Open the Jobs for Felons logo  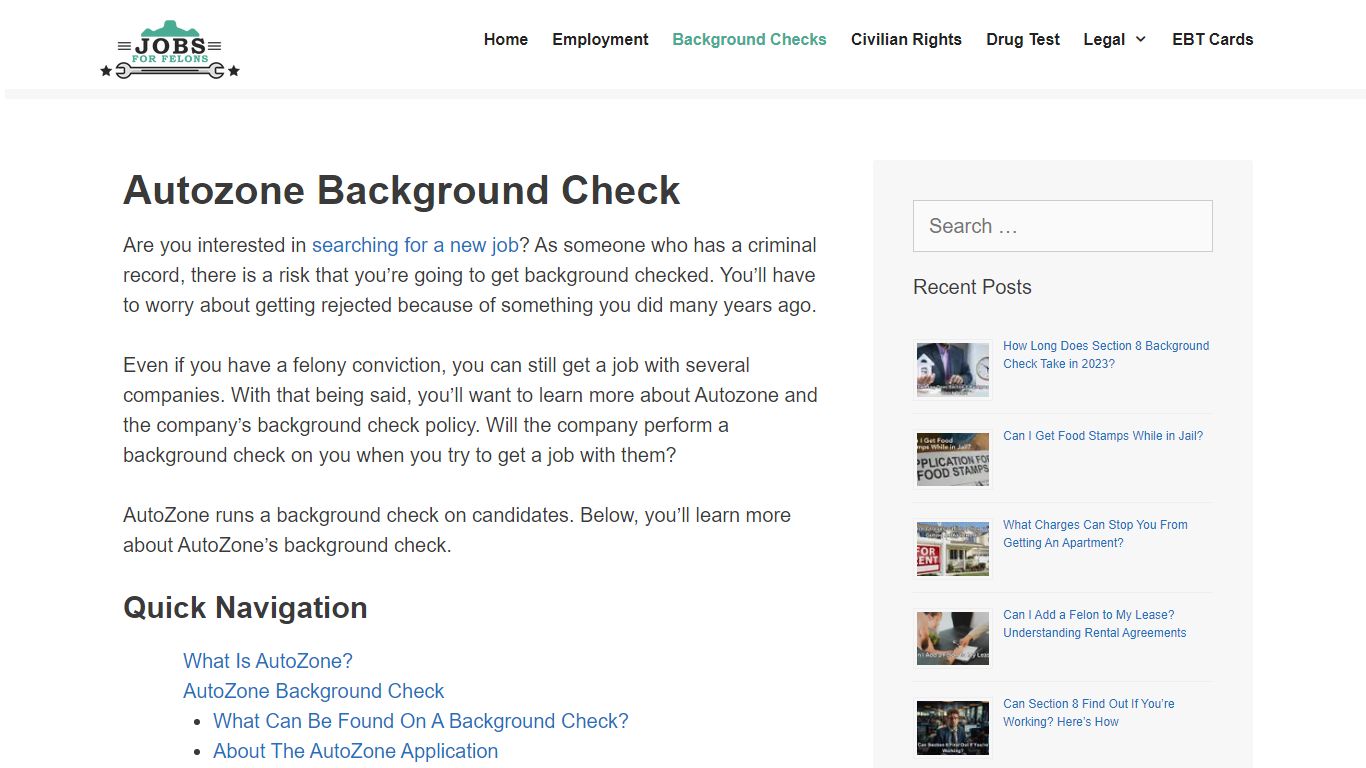pos(170,50)
